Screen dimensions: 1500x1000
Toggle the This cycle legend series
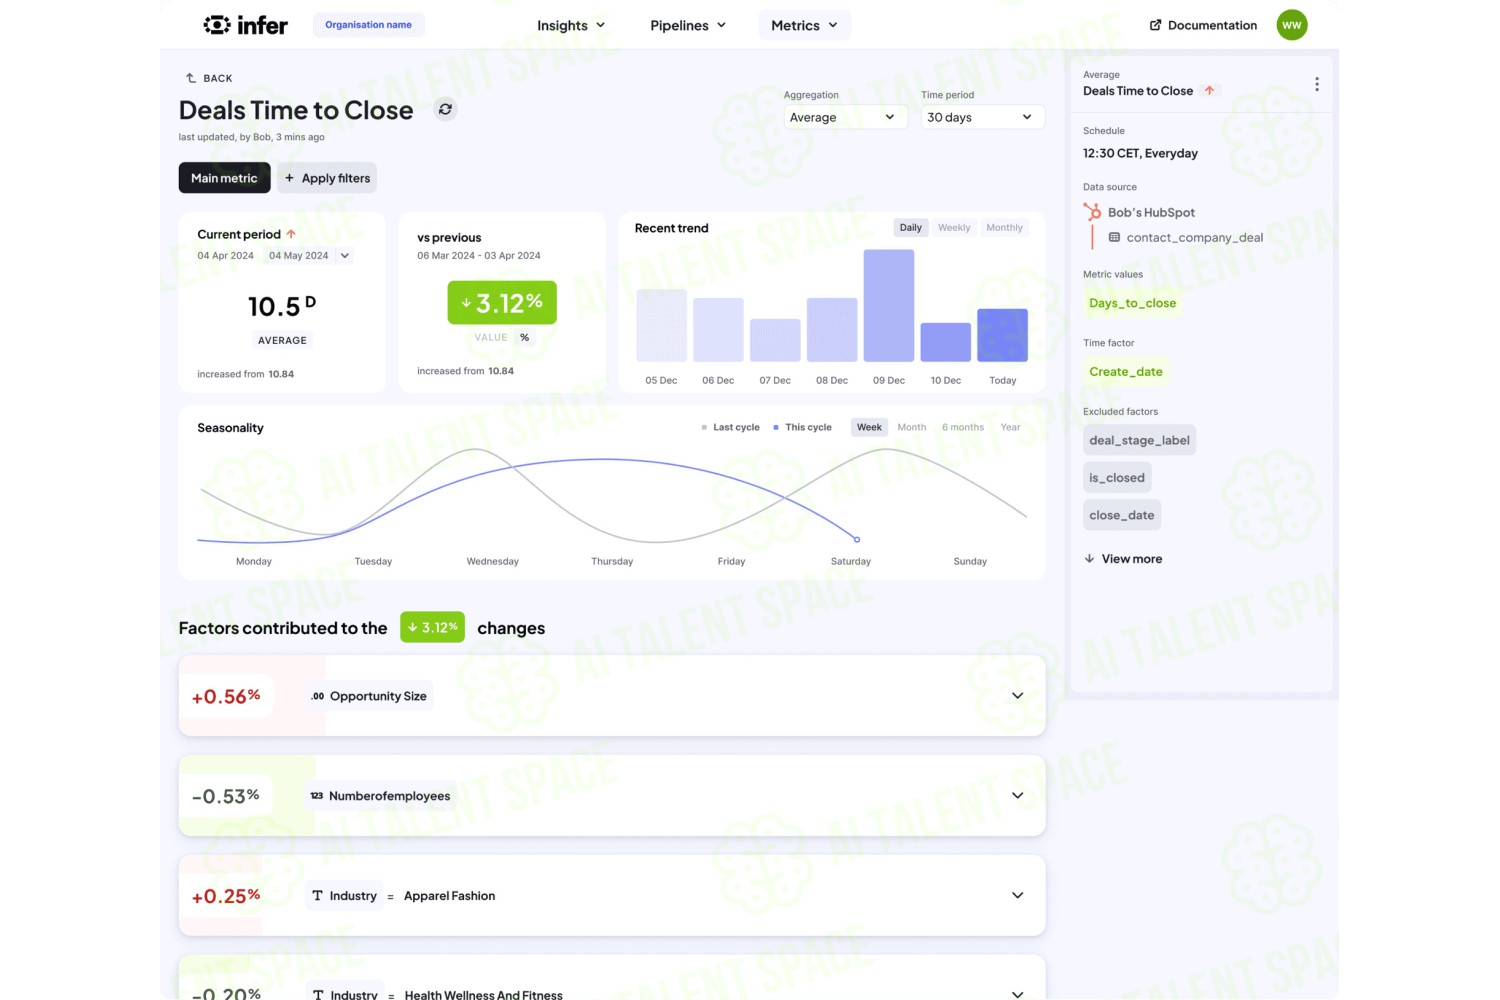coord(803,427)
